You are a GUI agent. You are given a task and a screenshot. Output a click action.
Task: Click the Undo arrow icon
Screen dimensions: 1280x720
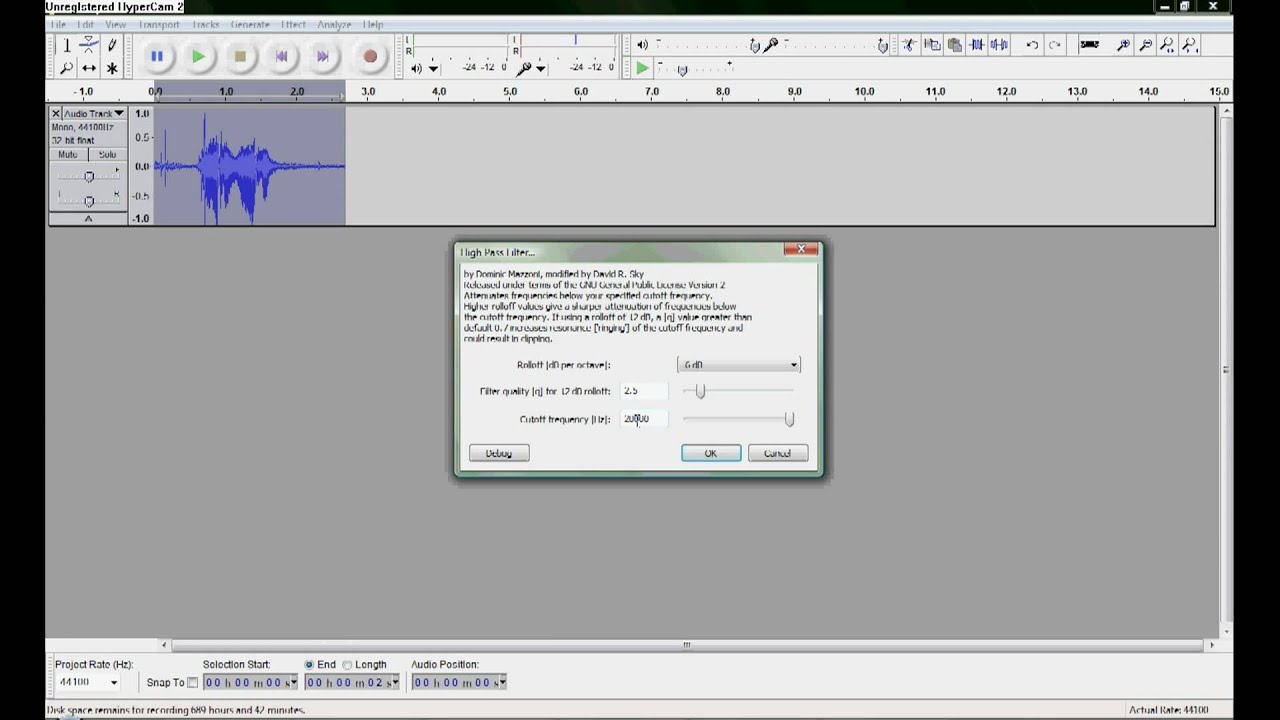coord(1032,45)
